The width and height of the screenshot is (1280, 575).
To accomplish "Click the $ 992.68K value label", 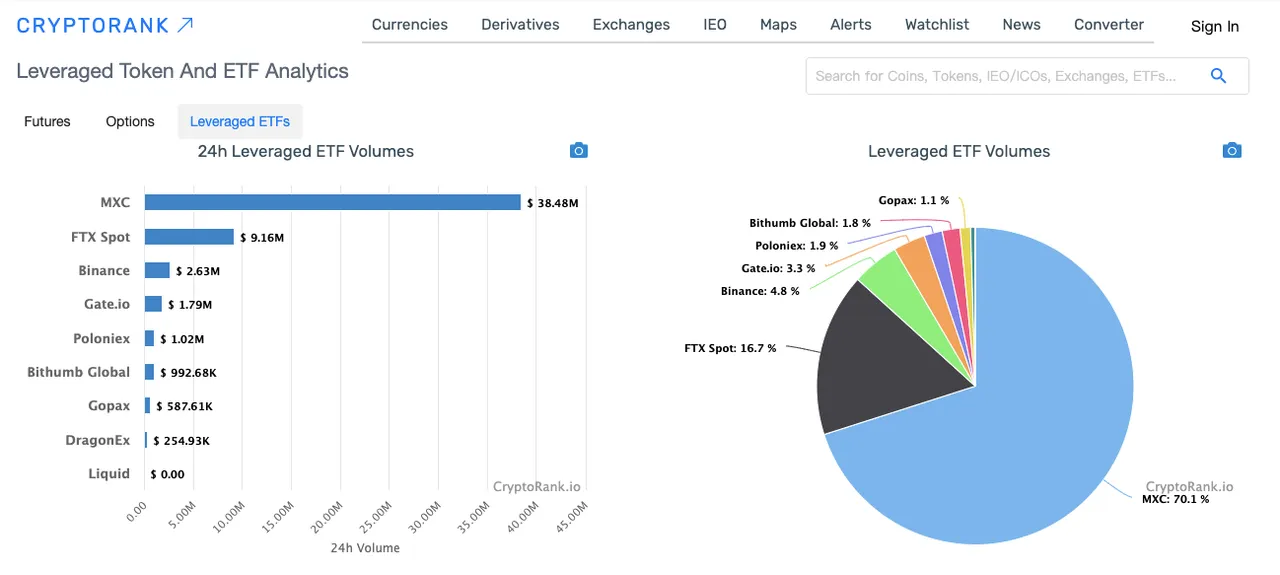I will click(188, 373).
